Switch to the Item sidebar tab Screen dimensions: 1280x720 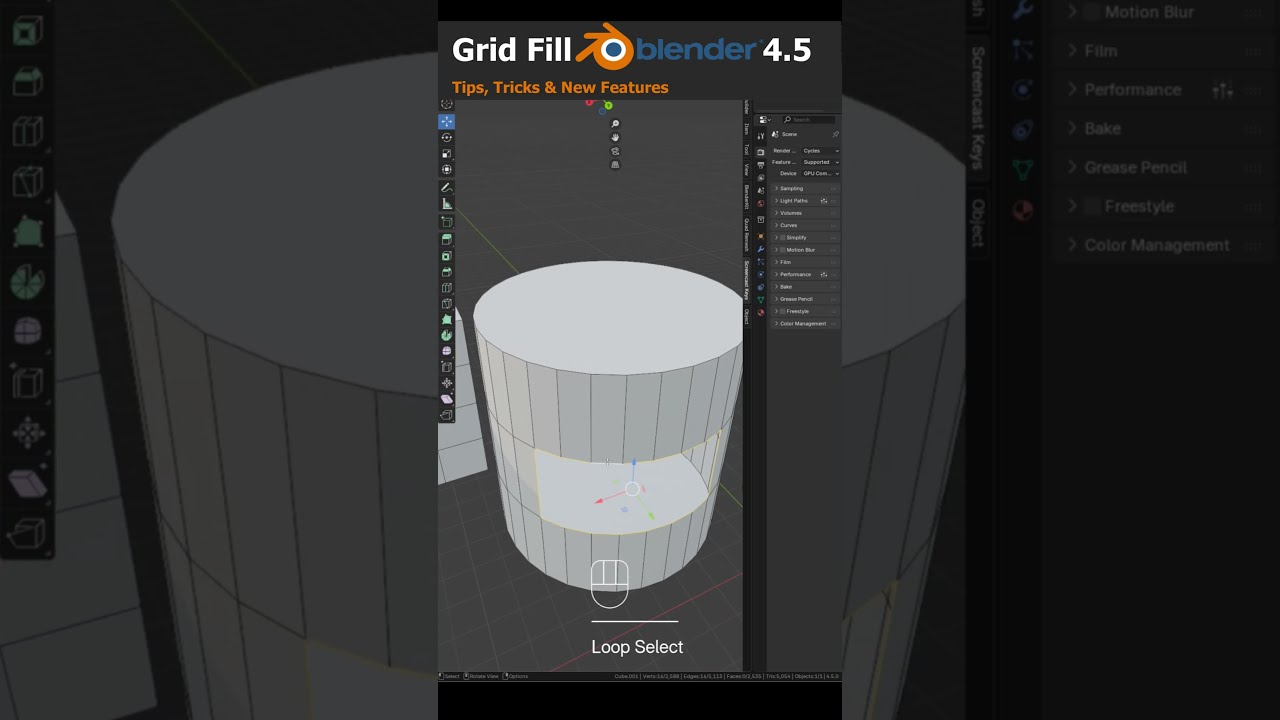(746, 129)
